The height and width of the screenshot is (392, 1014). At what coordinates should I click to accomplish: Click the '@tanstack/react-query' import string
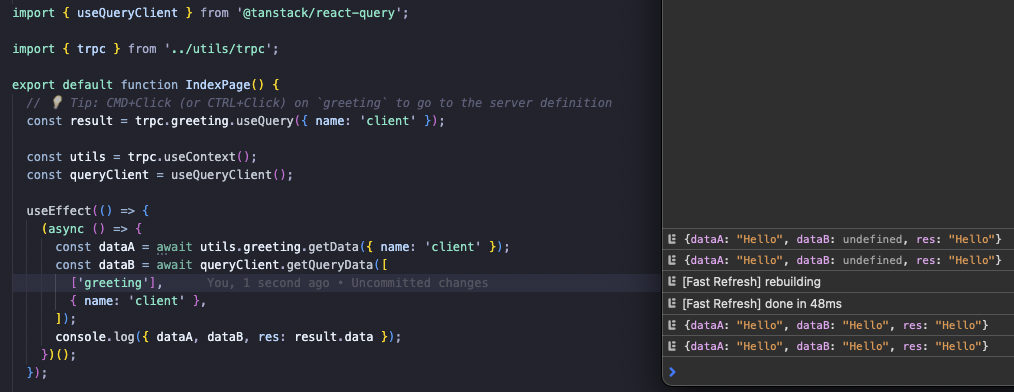pos(319,13)
